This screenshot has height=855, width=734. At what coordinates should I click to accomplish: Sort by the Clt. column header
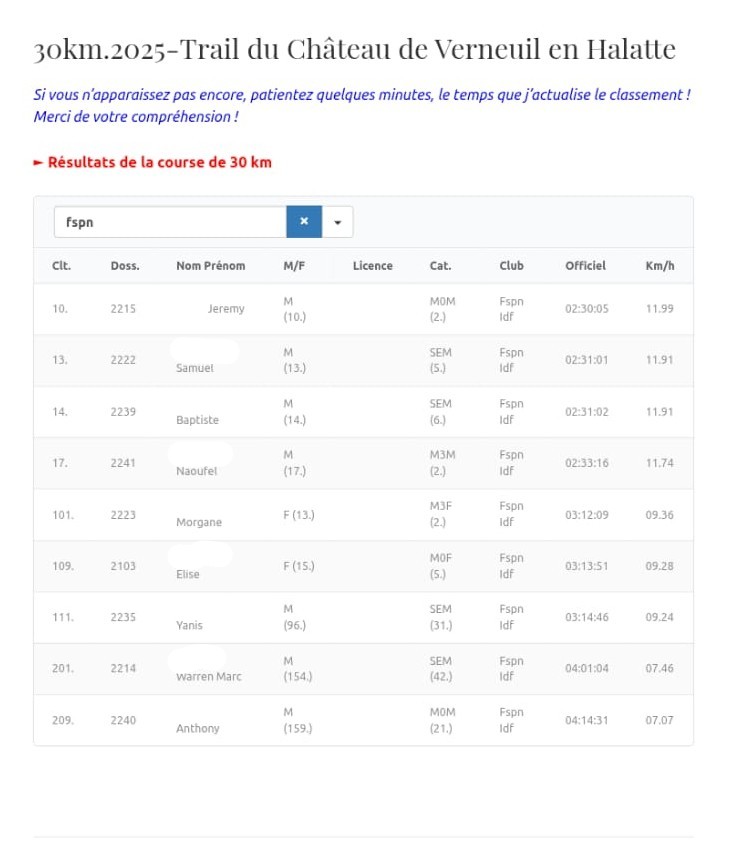click(60, 266)
